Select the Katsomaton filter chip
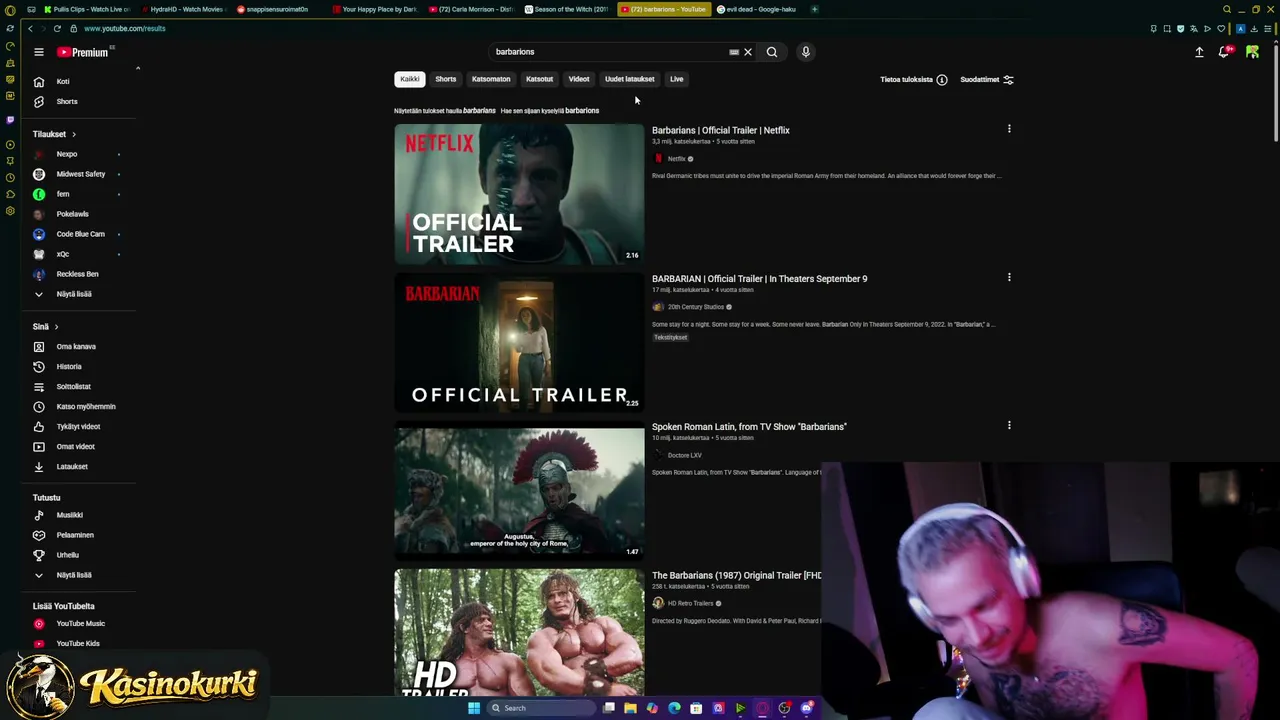 [x=491, y=79]
